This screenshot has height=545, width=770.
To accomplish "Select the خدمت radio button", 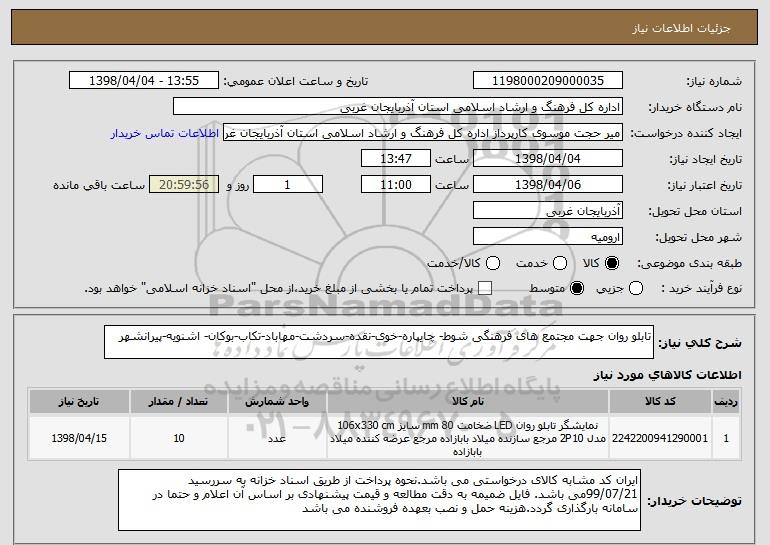I will [559, 263].
